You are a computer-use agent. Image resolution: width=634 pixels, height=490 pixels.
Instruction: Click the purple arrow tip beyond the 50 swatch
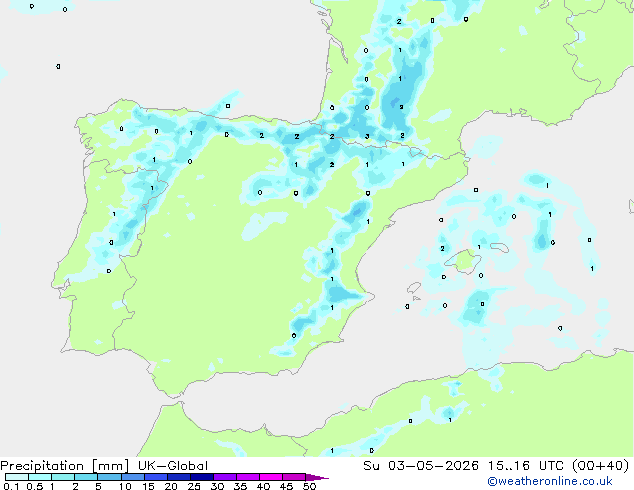click(317, 477)
